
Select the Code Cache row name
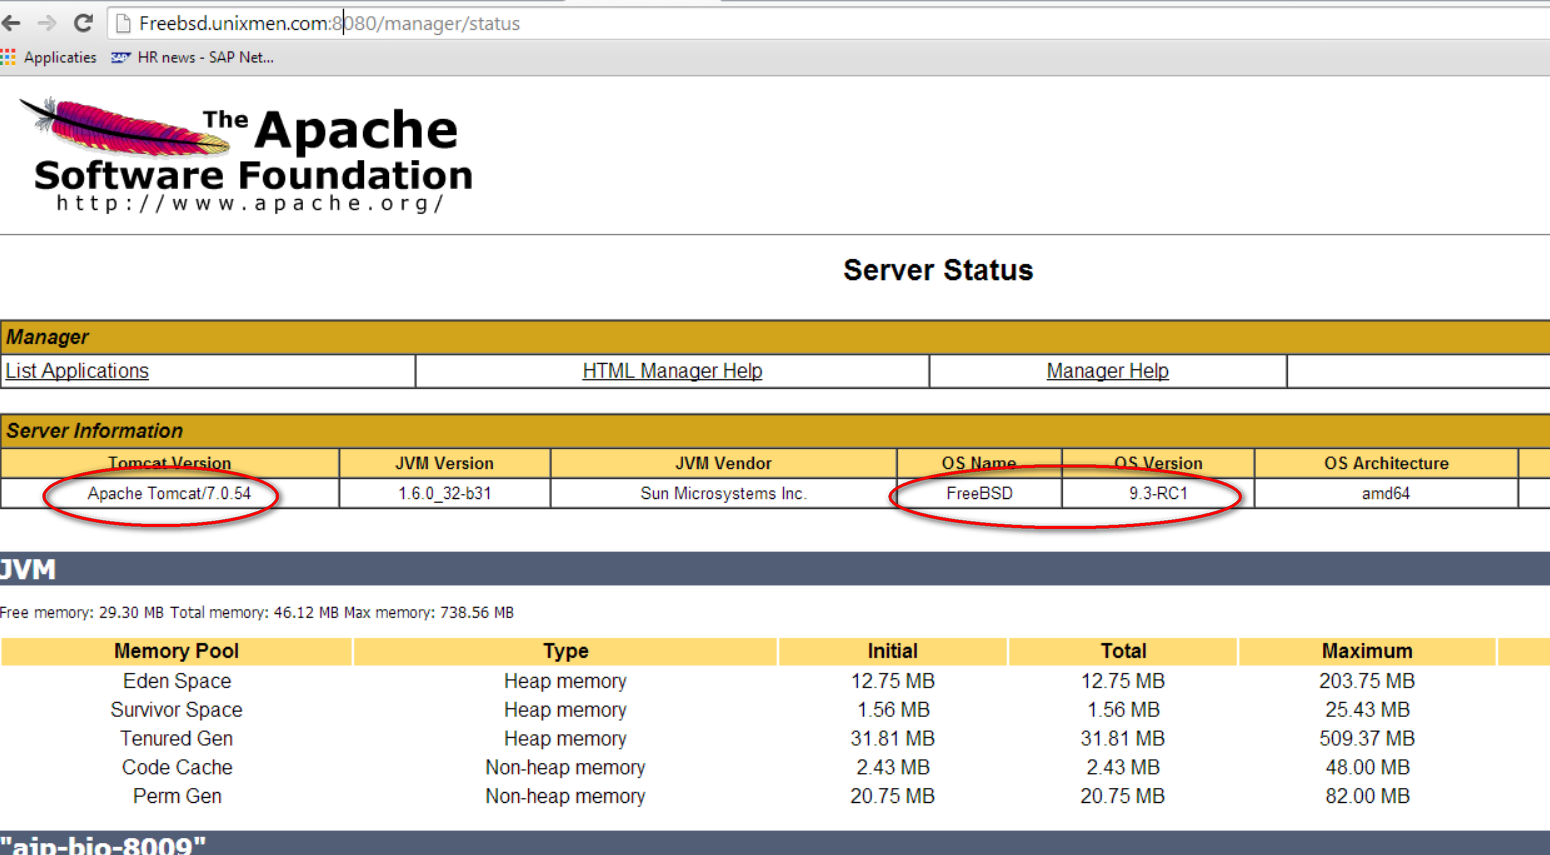coord(177,768)
